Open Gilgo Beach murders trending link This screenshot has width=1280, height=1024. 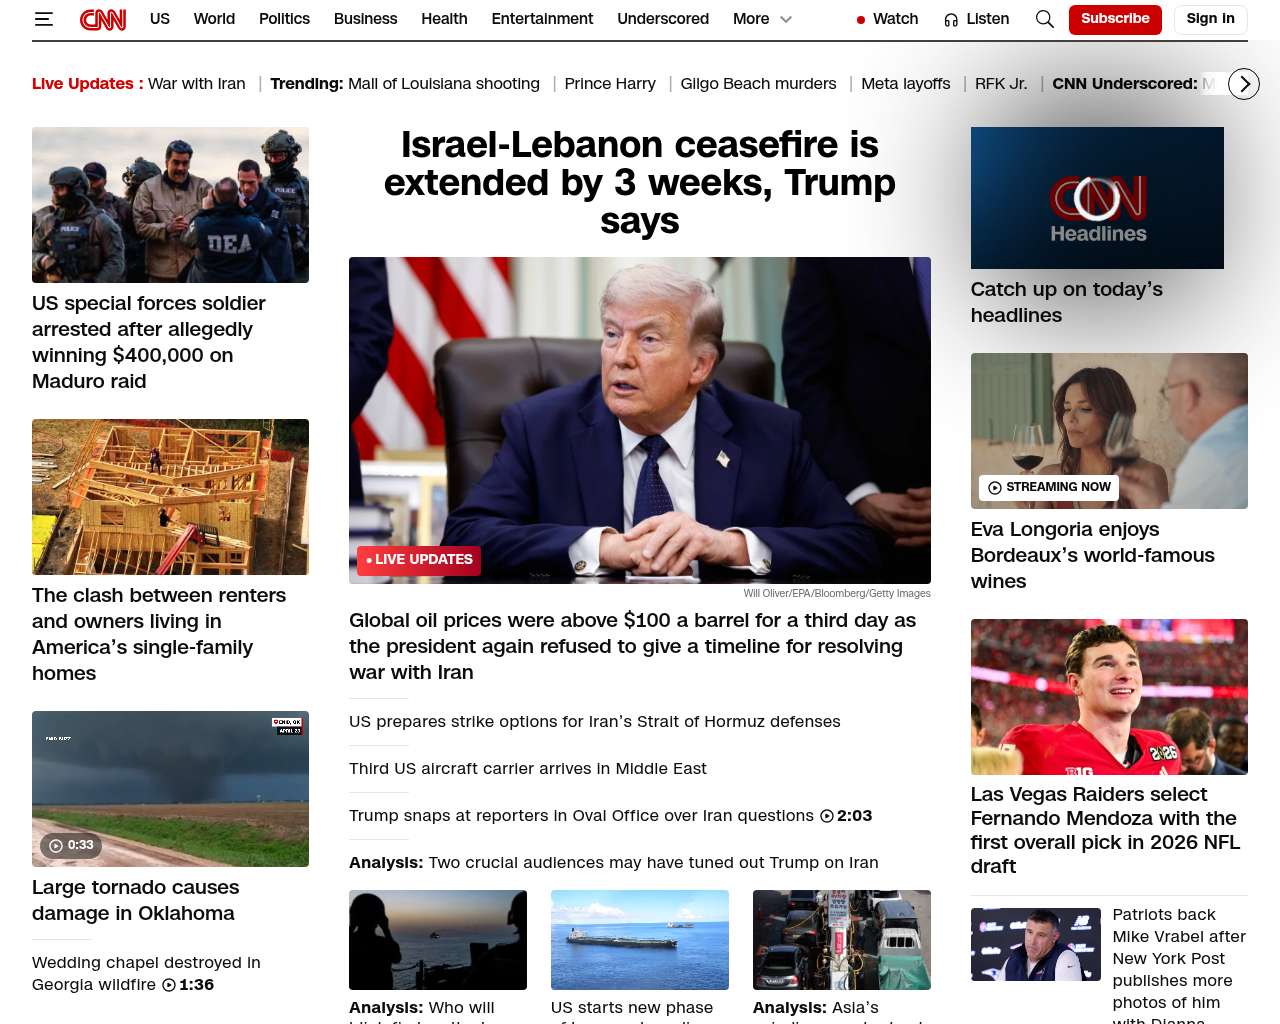coord(758,84)
